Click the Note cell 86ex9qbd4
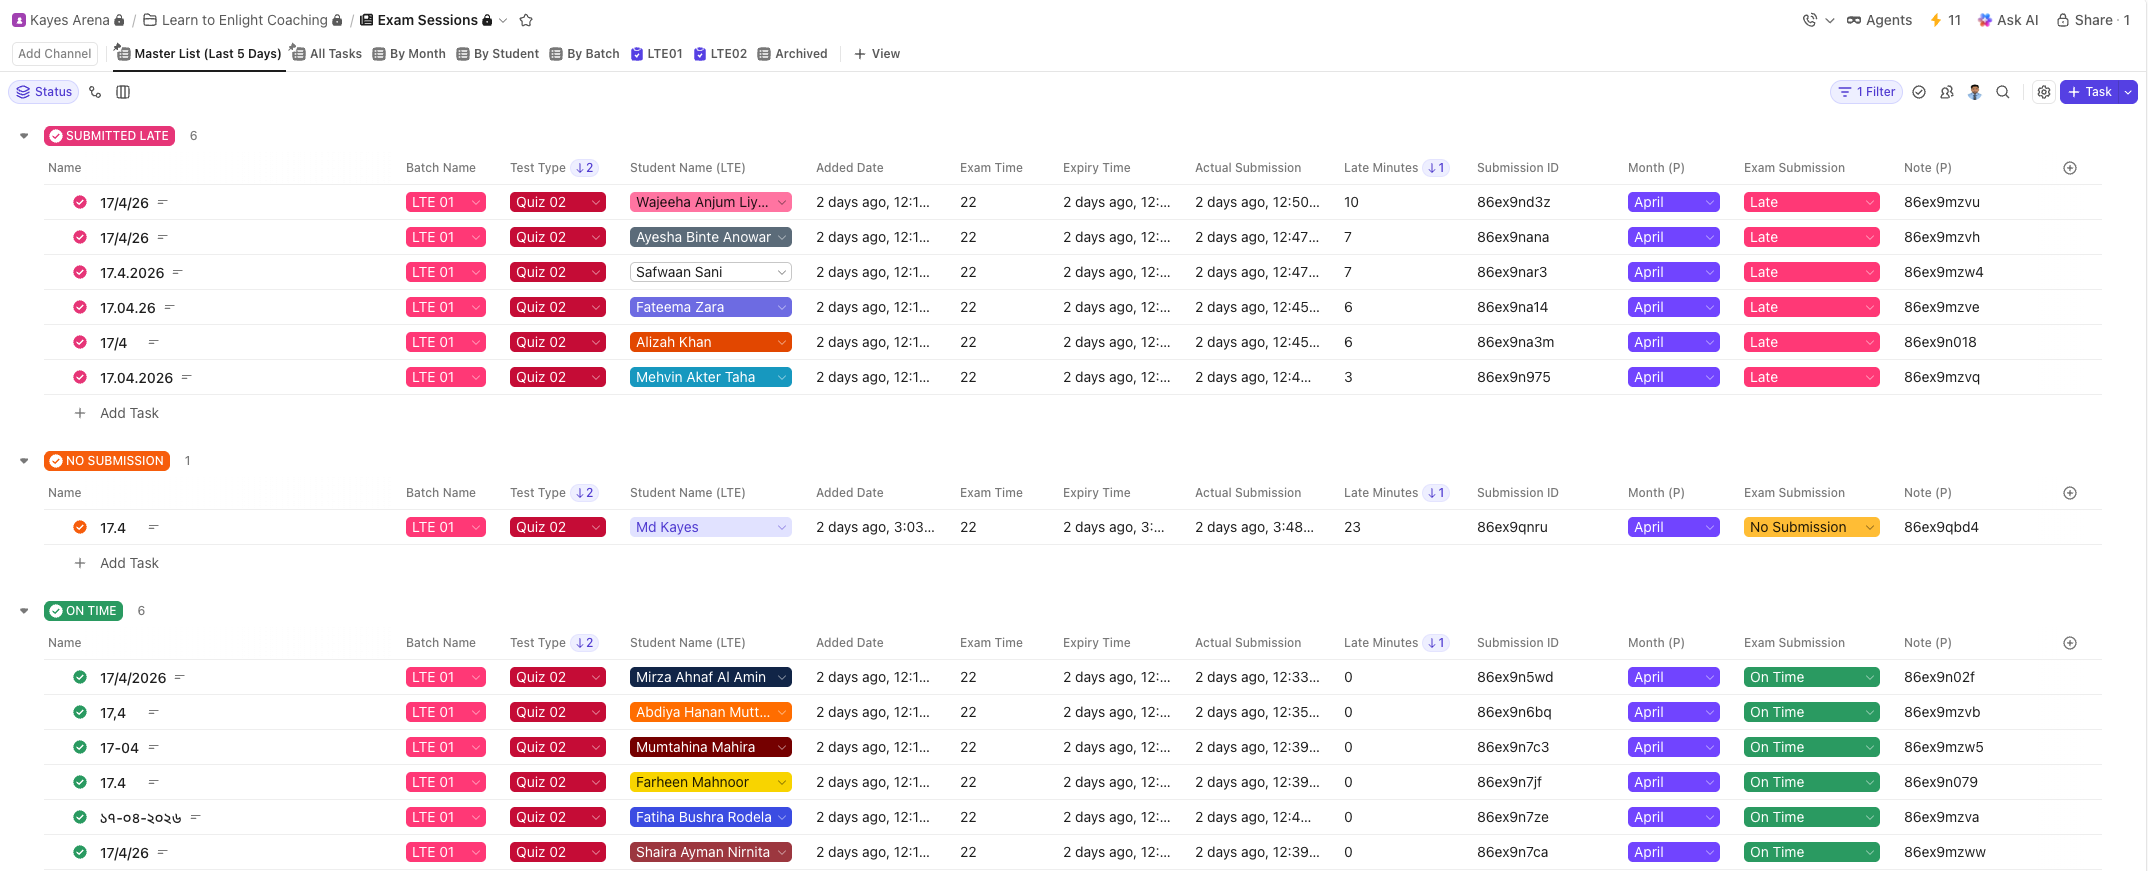This screenshot has height=871, width=2148. pyautogui.click(x=1941, y=527)
